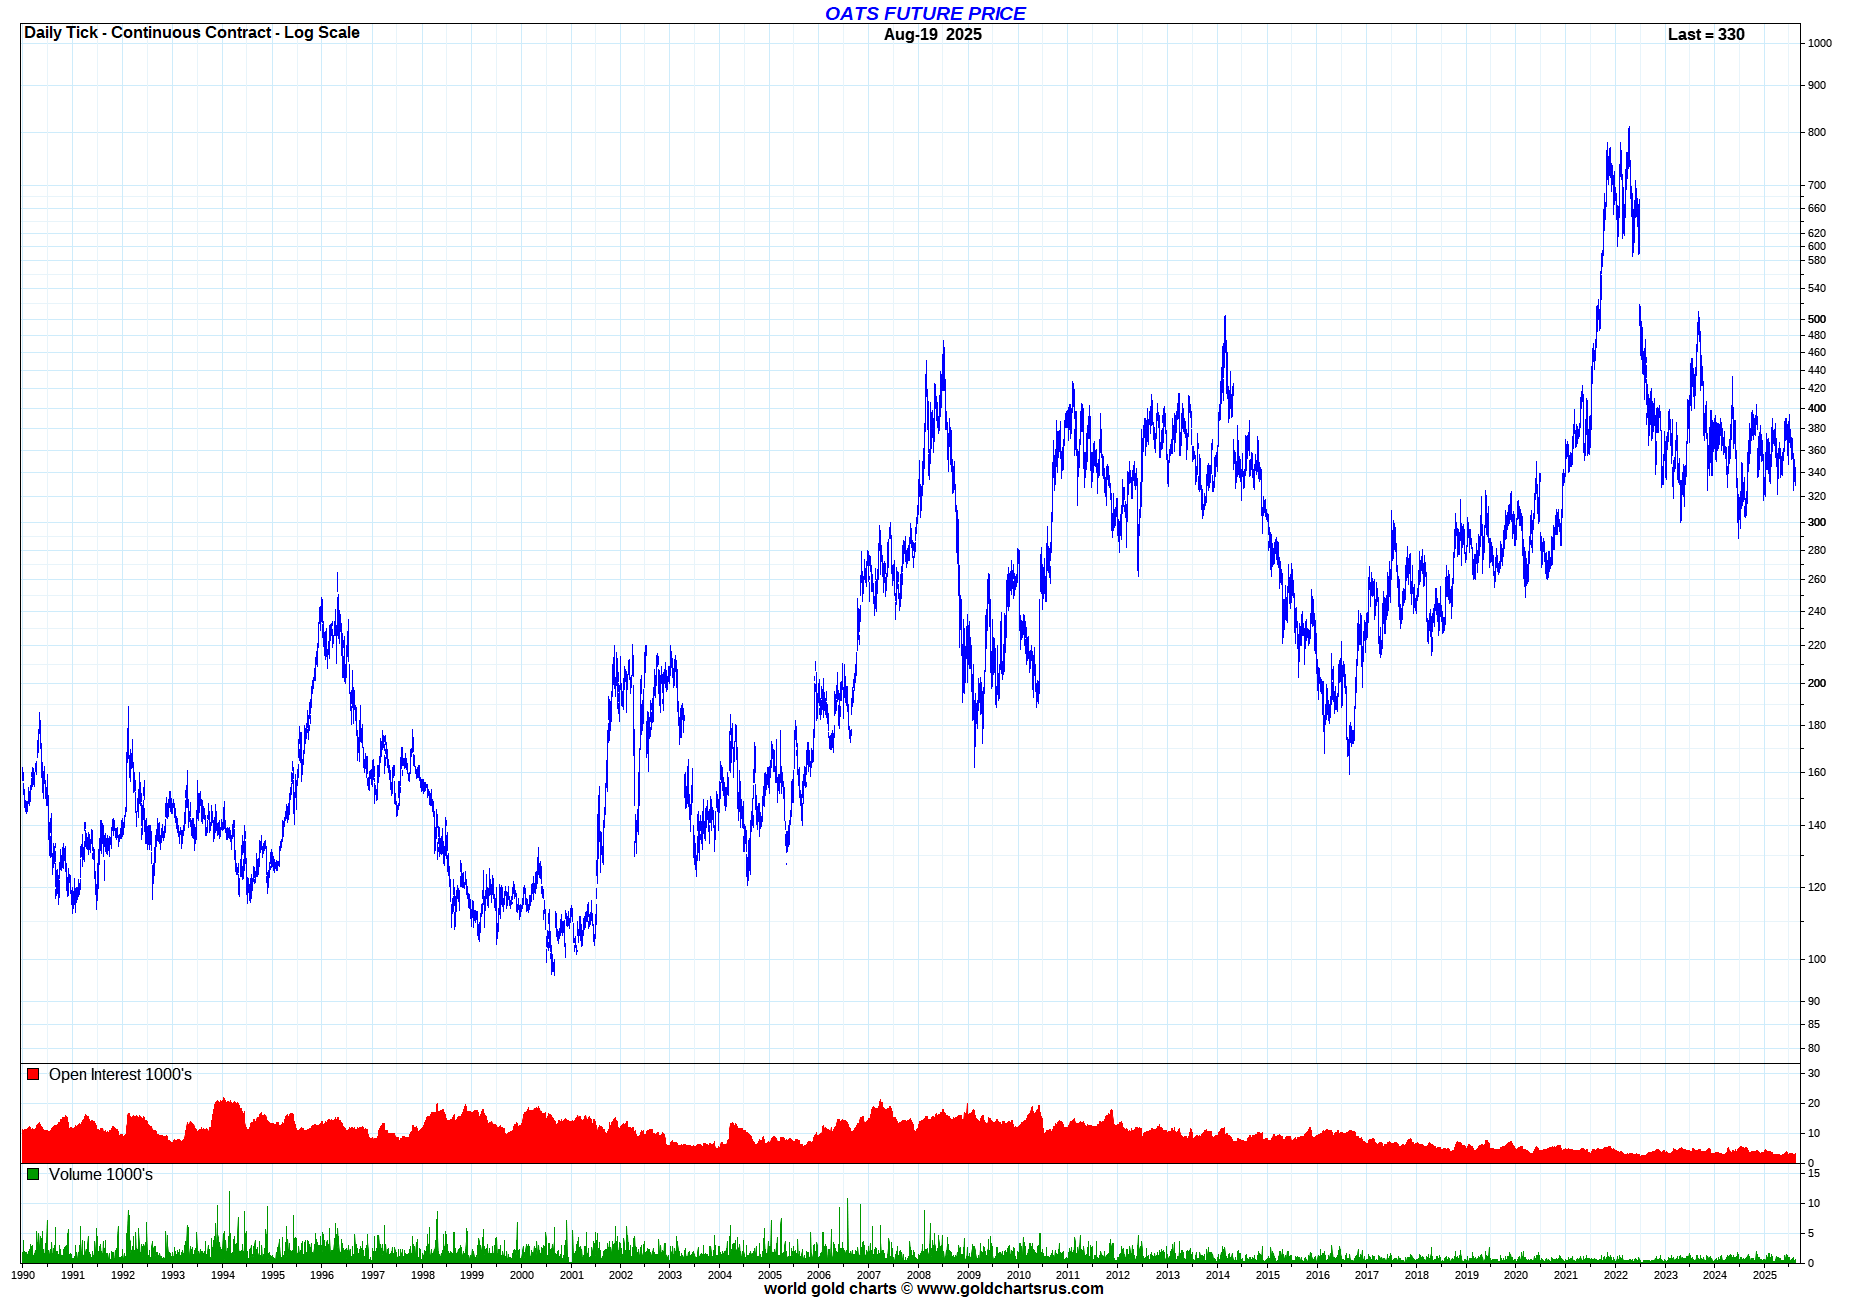This screenshot has width=1850, height=1300.
Task: Click the 2014 year axis label
Action: tap(1218, 1275)
